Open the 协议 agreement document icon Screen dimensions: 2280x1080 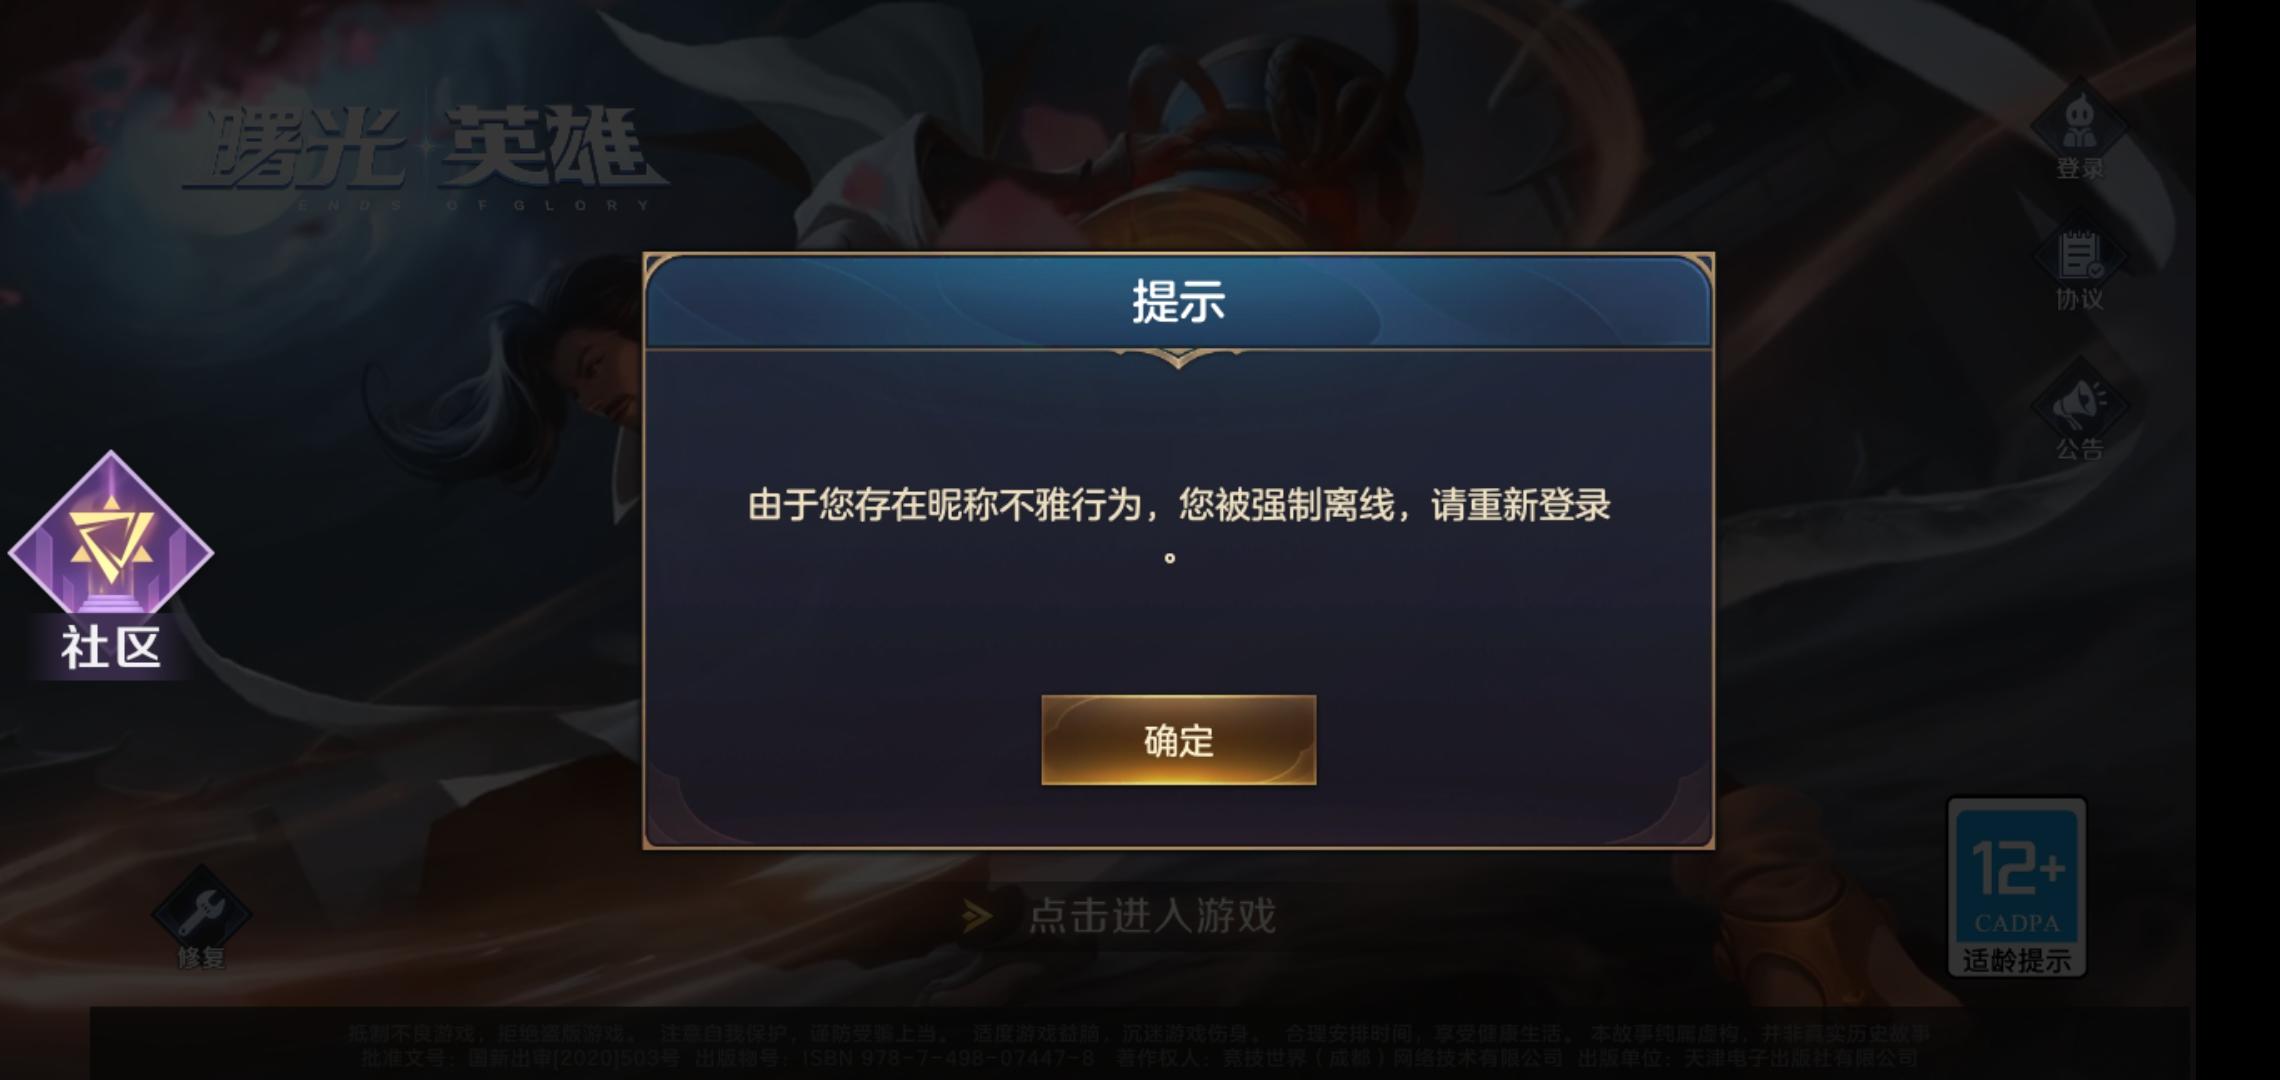[2080, 256]
